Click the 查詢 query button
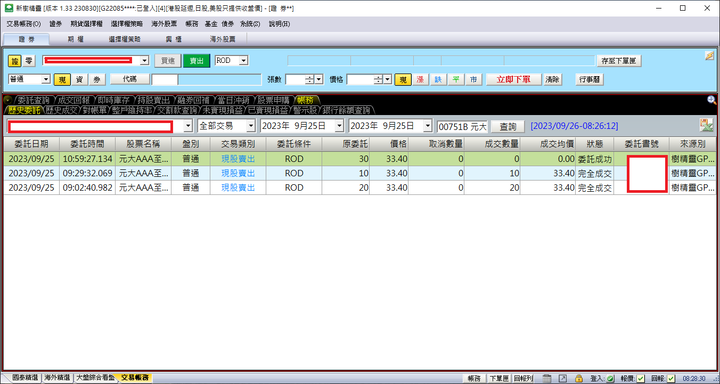 click(508, 126)
